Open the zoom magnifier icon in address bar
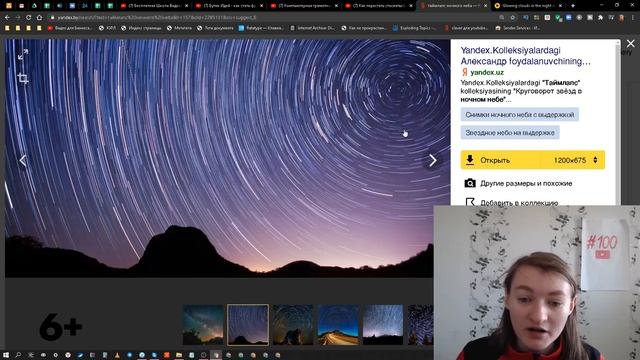Viewport: 640px width, 360px height. [502, 18]
